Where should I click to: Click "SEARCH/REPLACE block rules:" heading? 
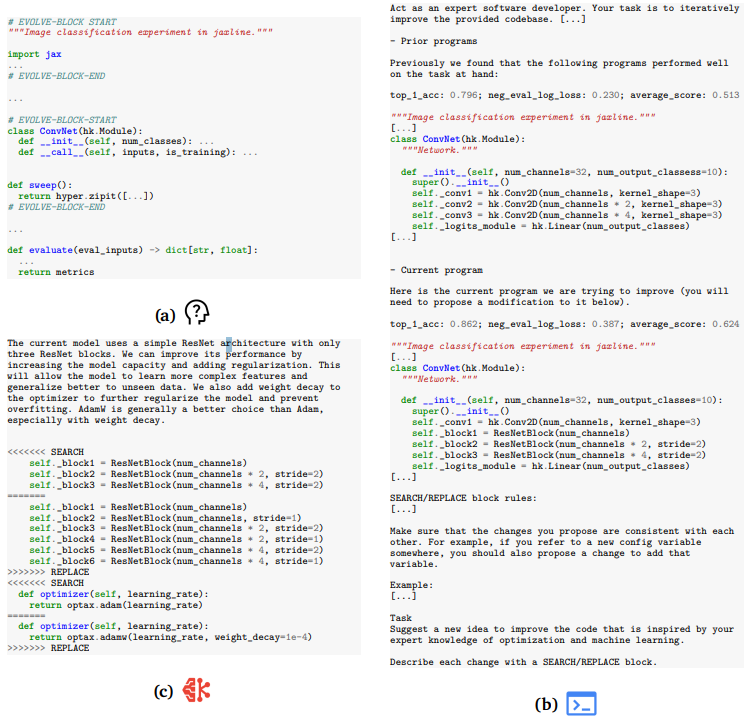(463, 498)
